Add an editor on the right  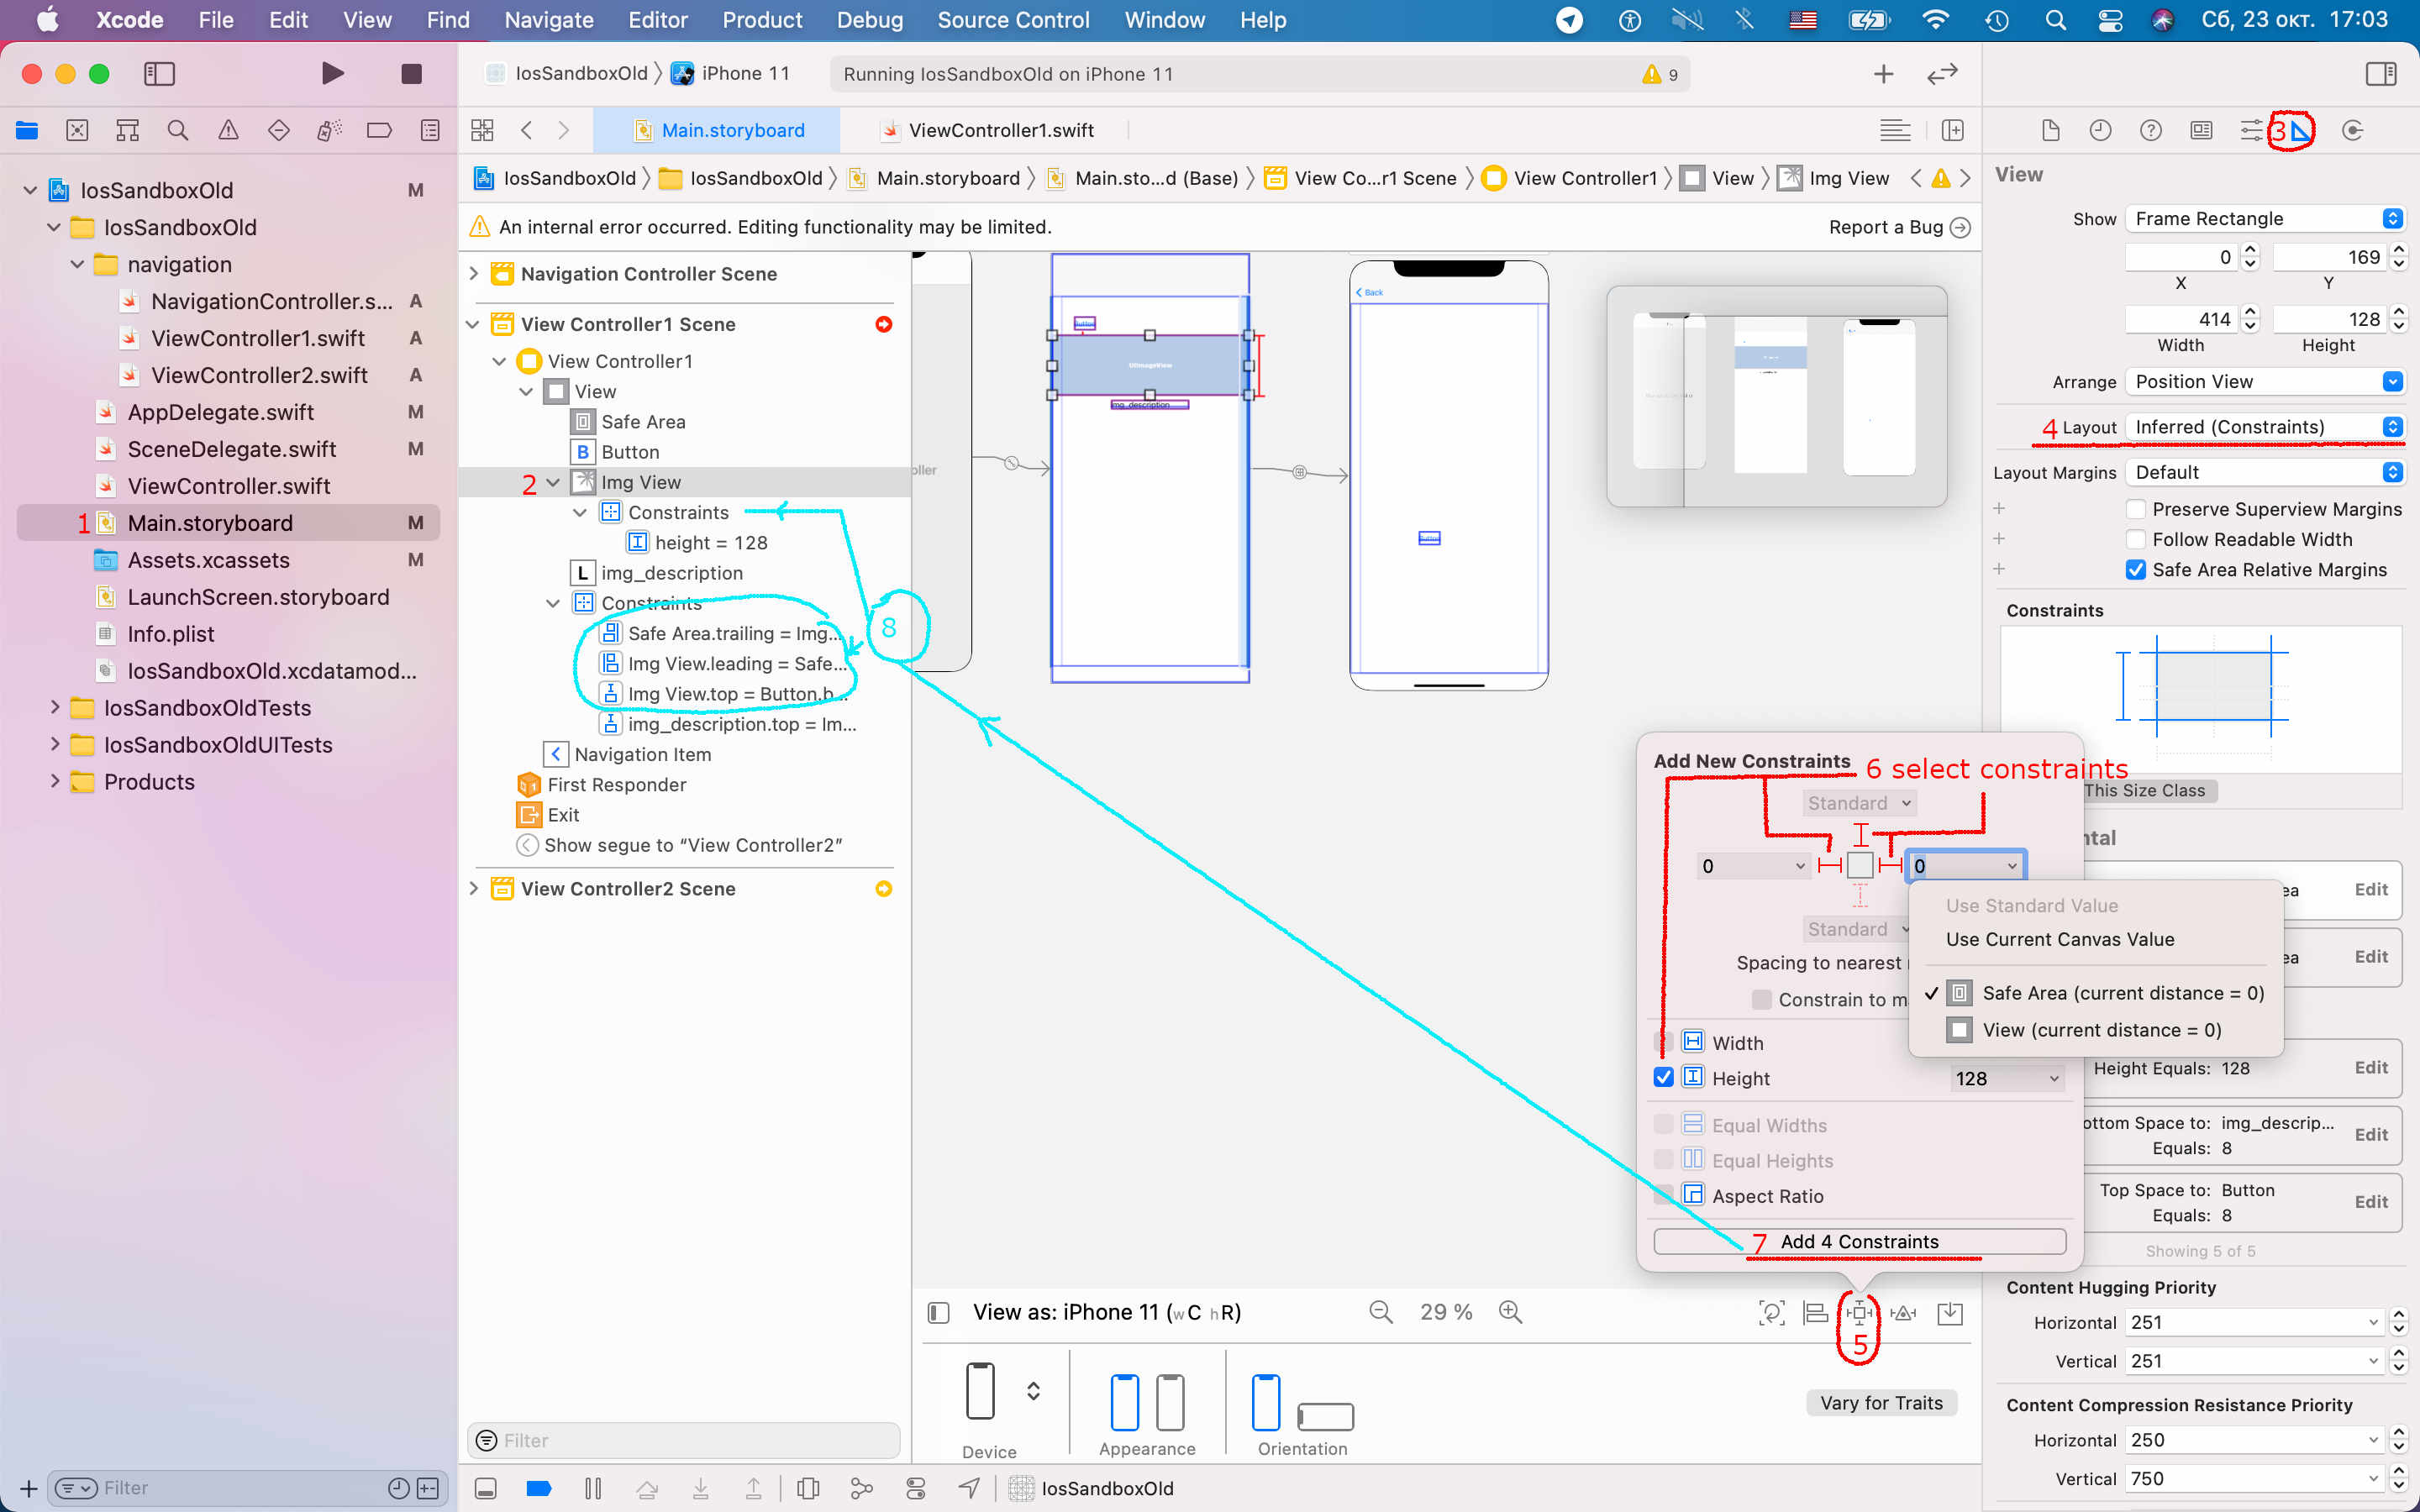click(1952, 130)
